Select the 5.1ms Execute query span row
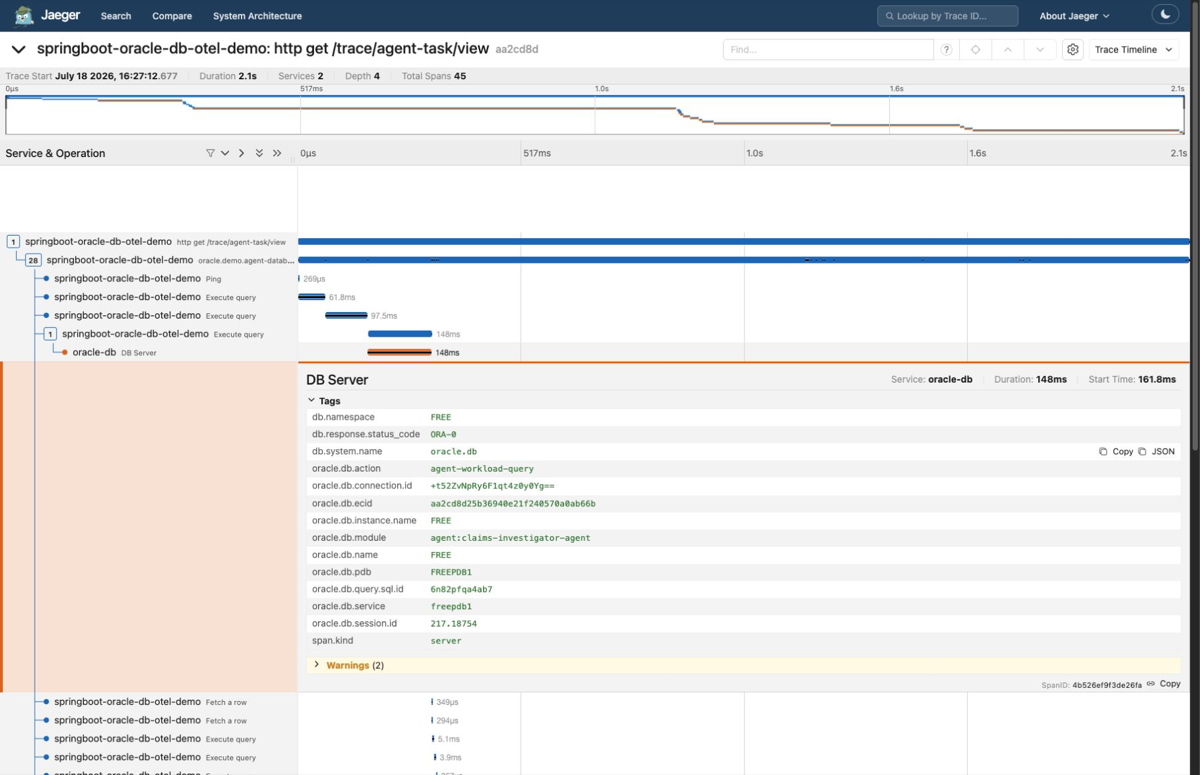This screenshot has width=1200, height=775. pos(149,739)
